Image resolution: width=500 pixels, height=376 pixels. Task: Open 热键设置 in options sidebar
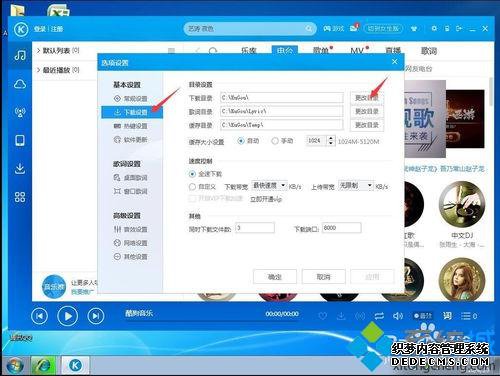[132, 126]
